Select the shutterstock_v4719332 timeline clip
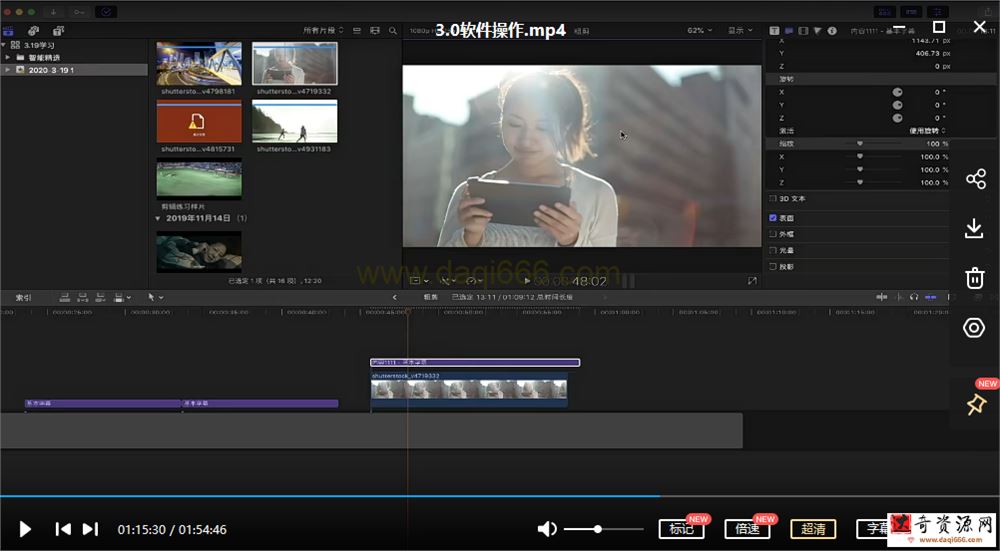Screen dimensions: 1000x551 (469, 390)
